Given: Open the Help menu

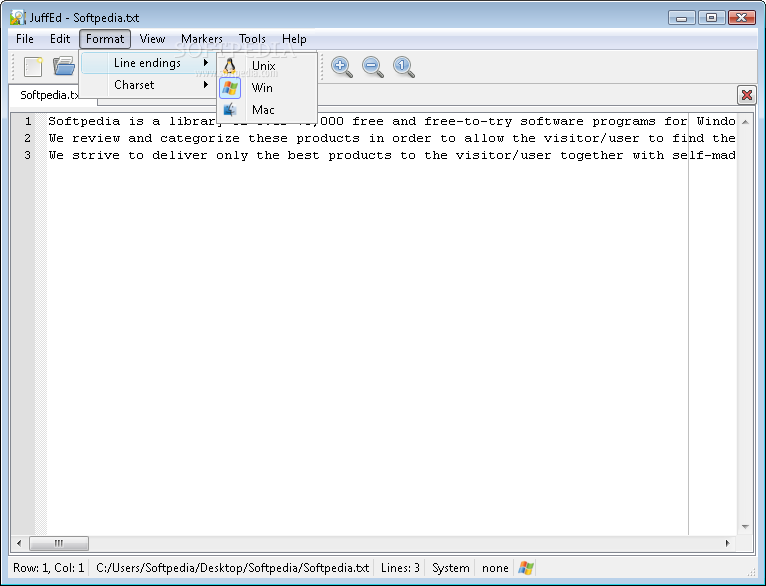Looking at the screenshot, I should tap(294, 39).
